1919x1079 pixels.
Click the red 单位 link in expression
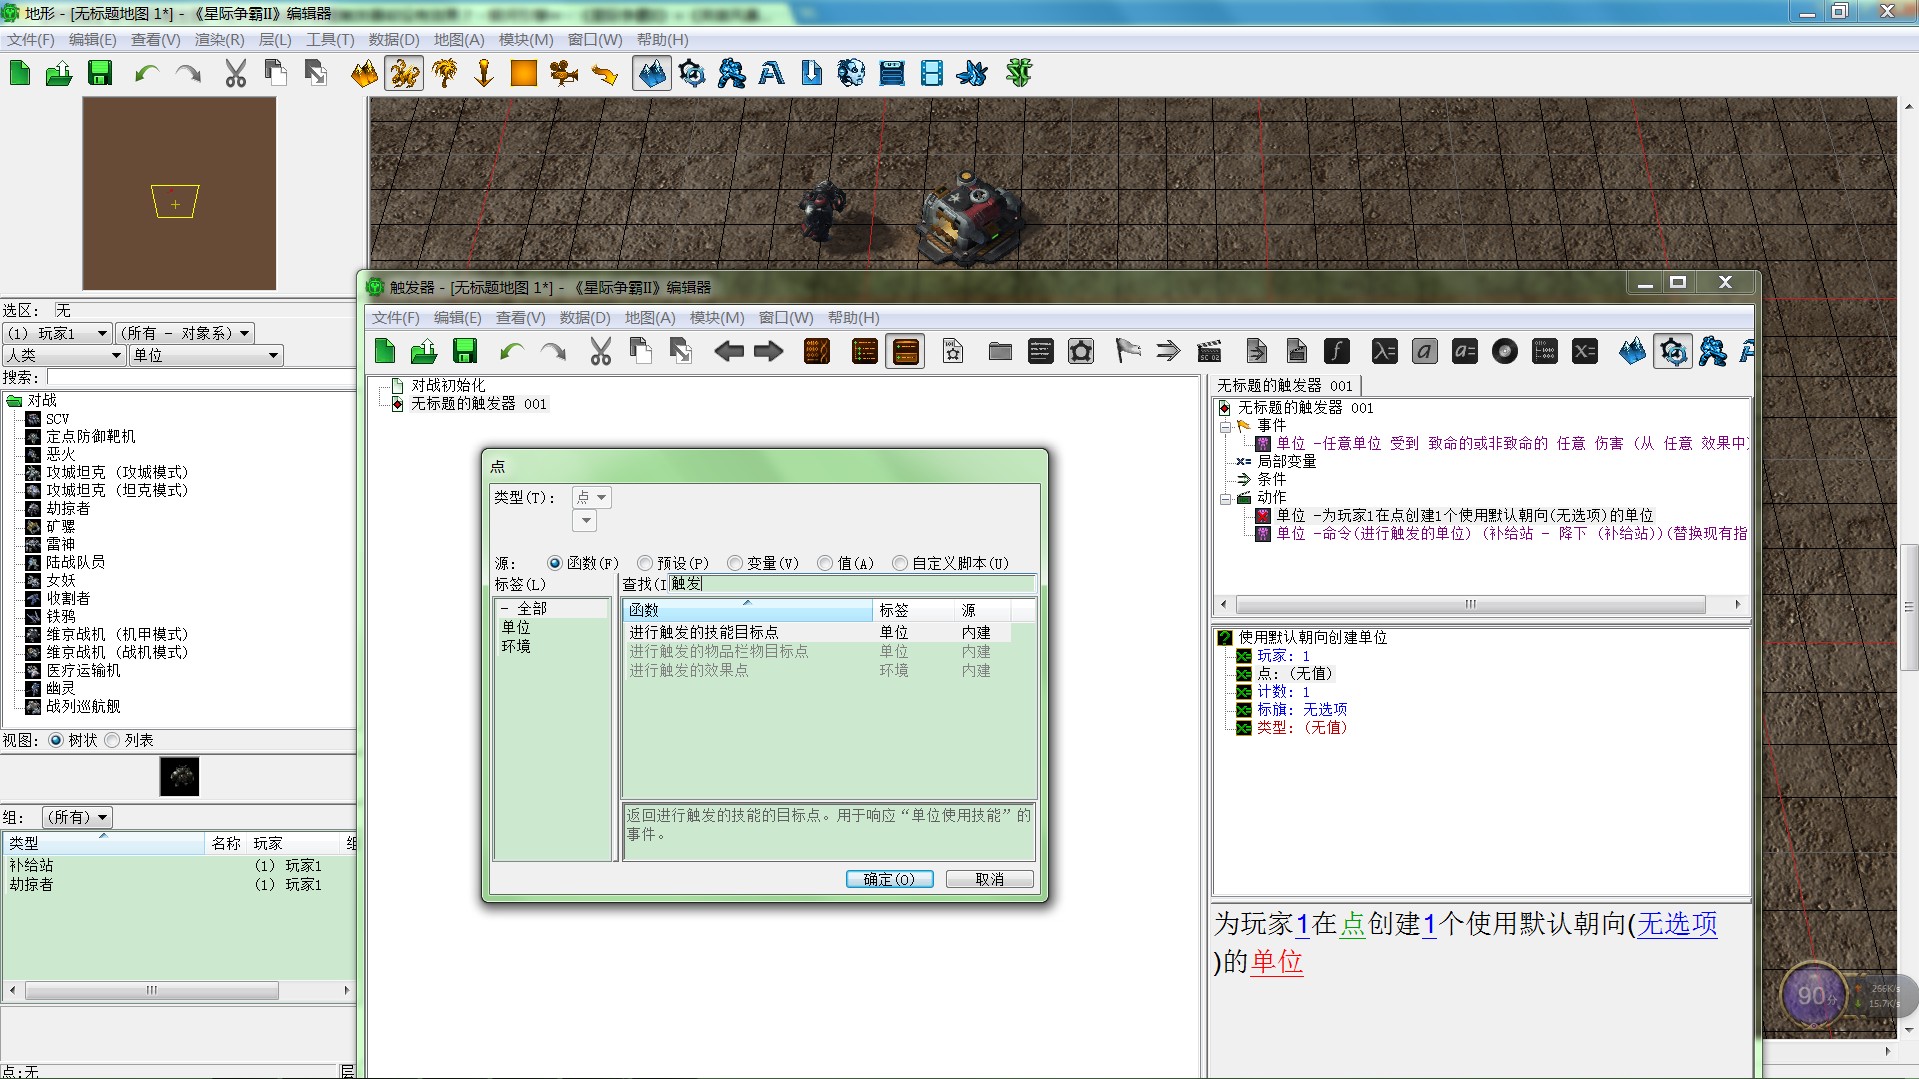1277,962
